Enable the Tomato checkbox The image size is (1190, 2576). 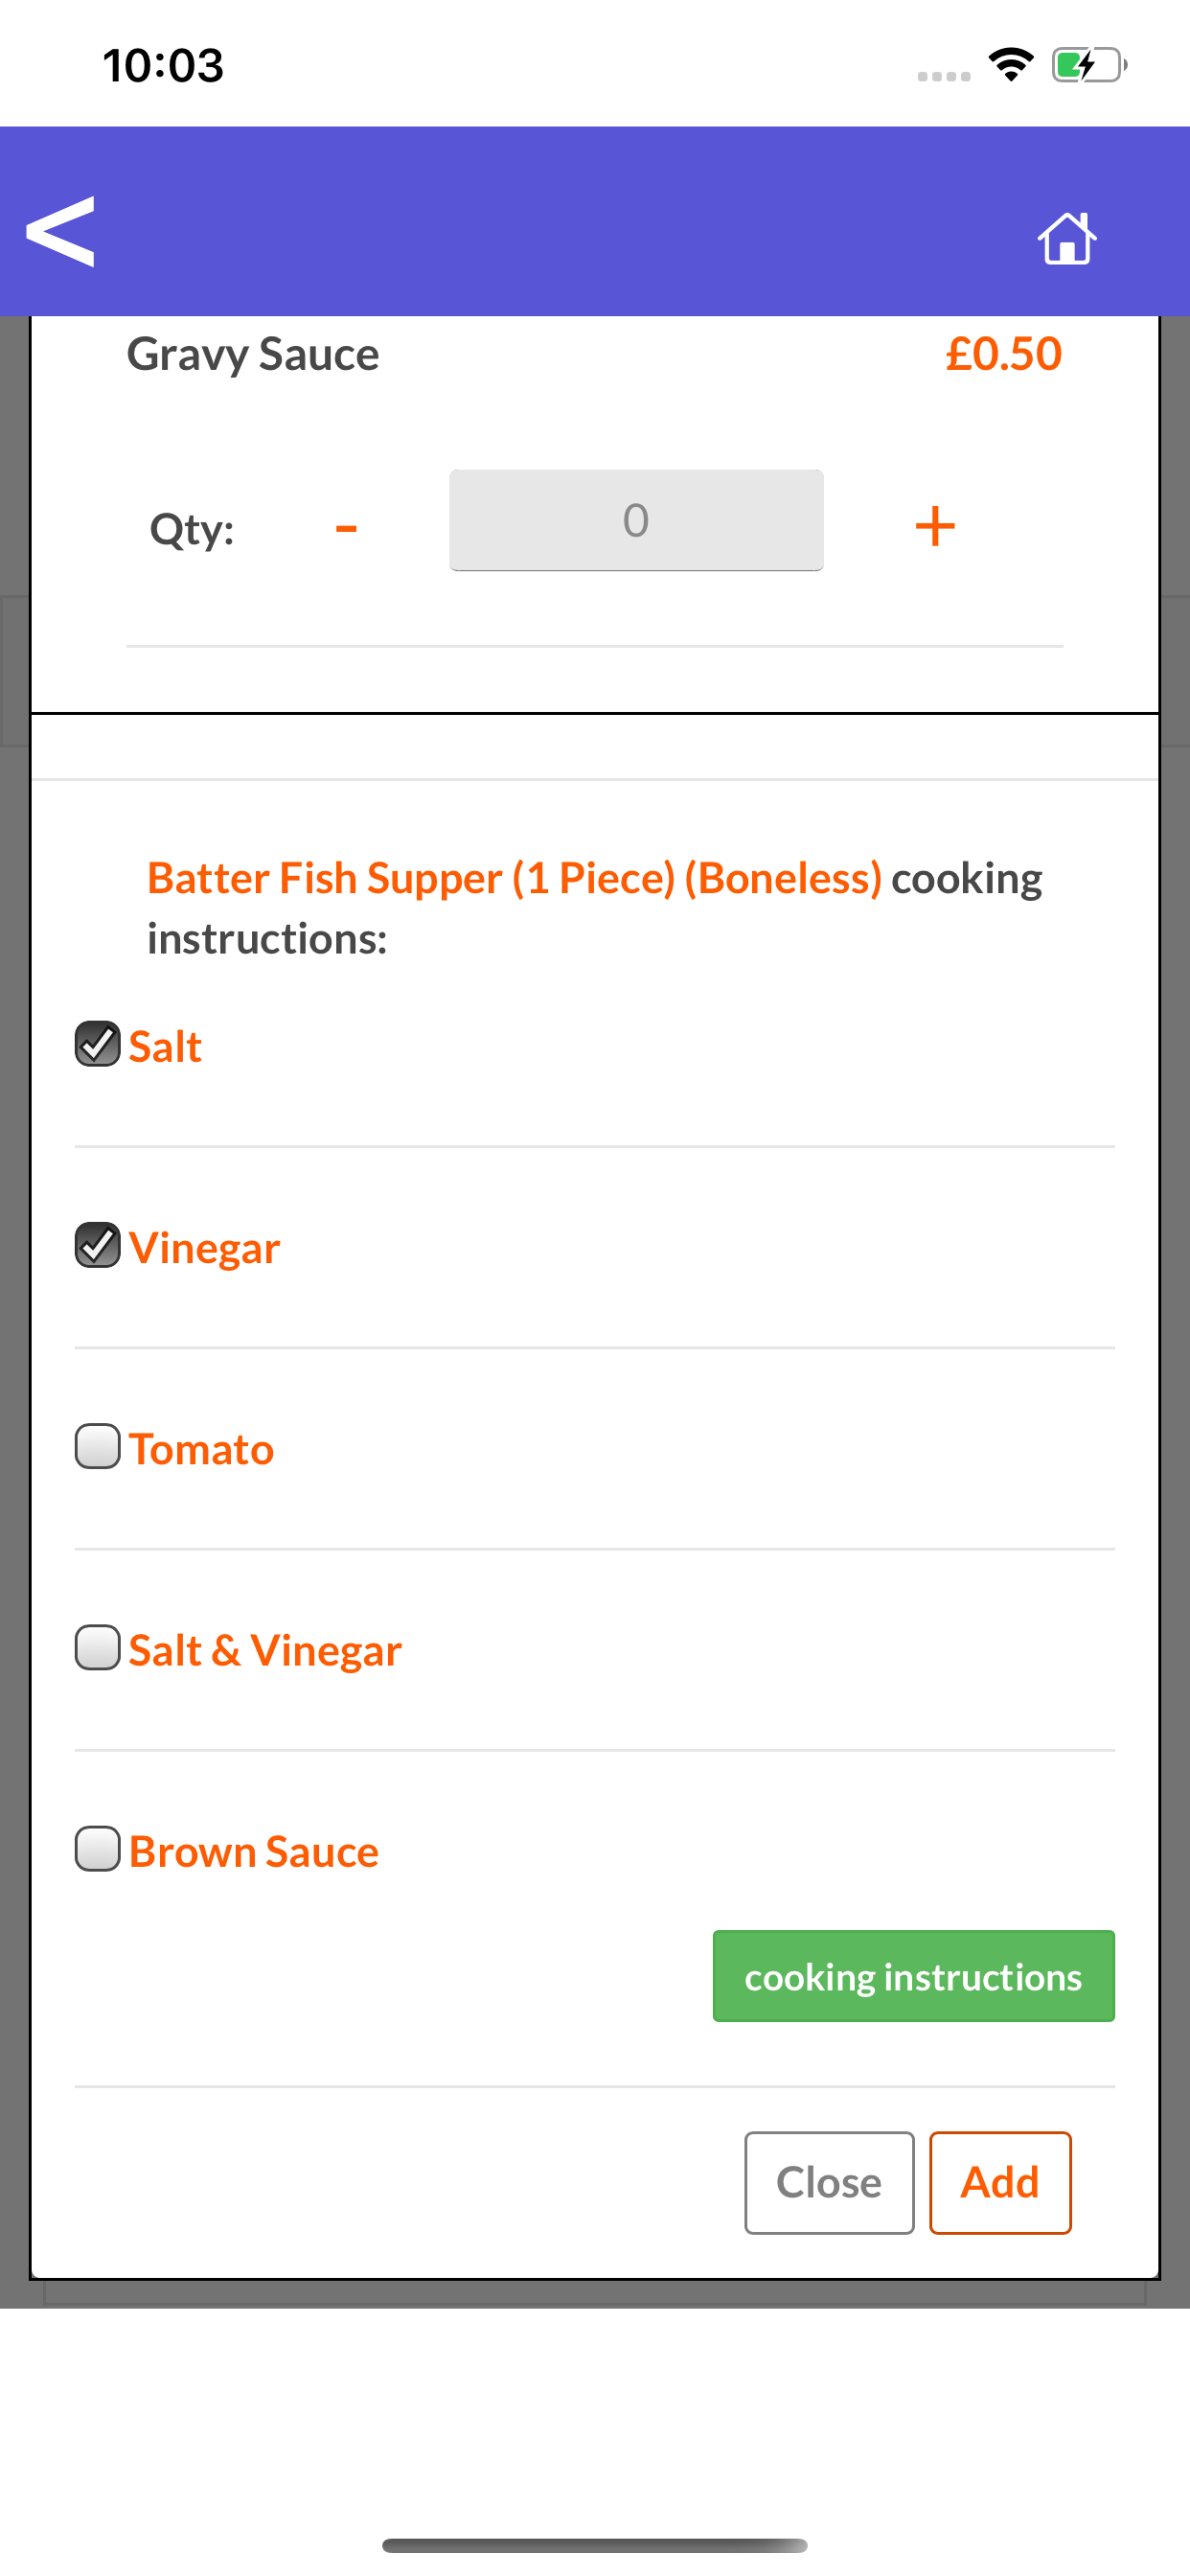(98, 1446)
